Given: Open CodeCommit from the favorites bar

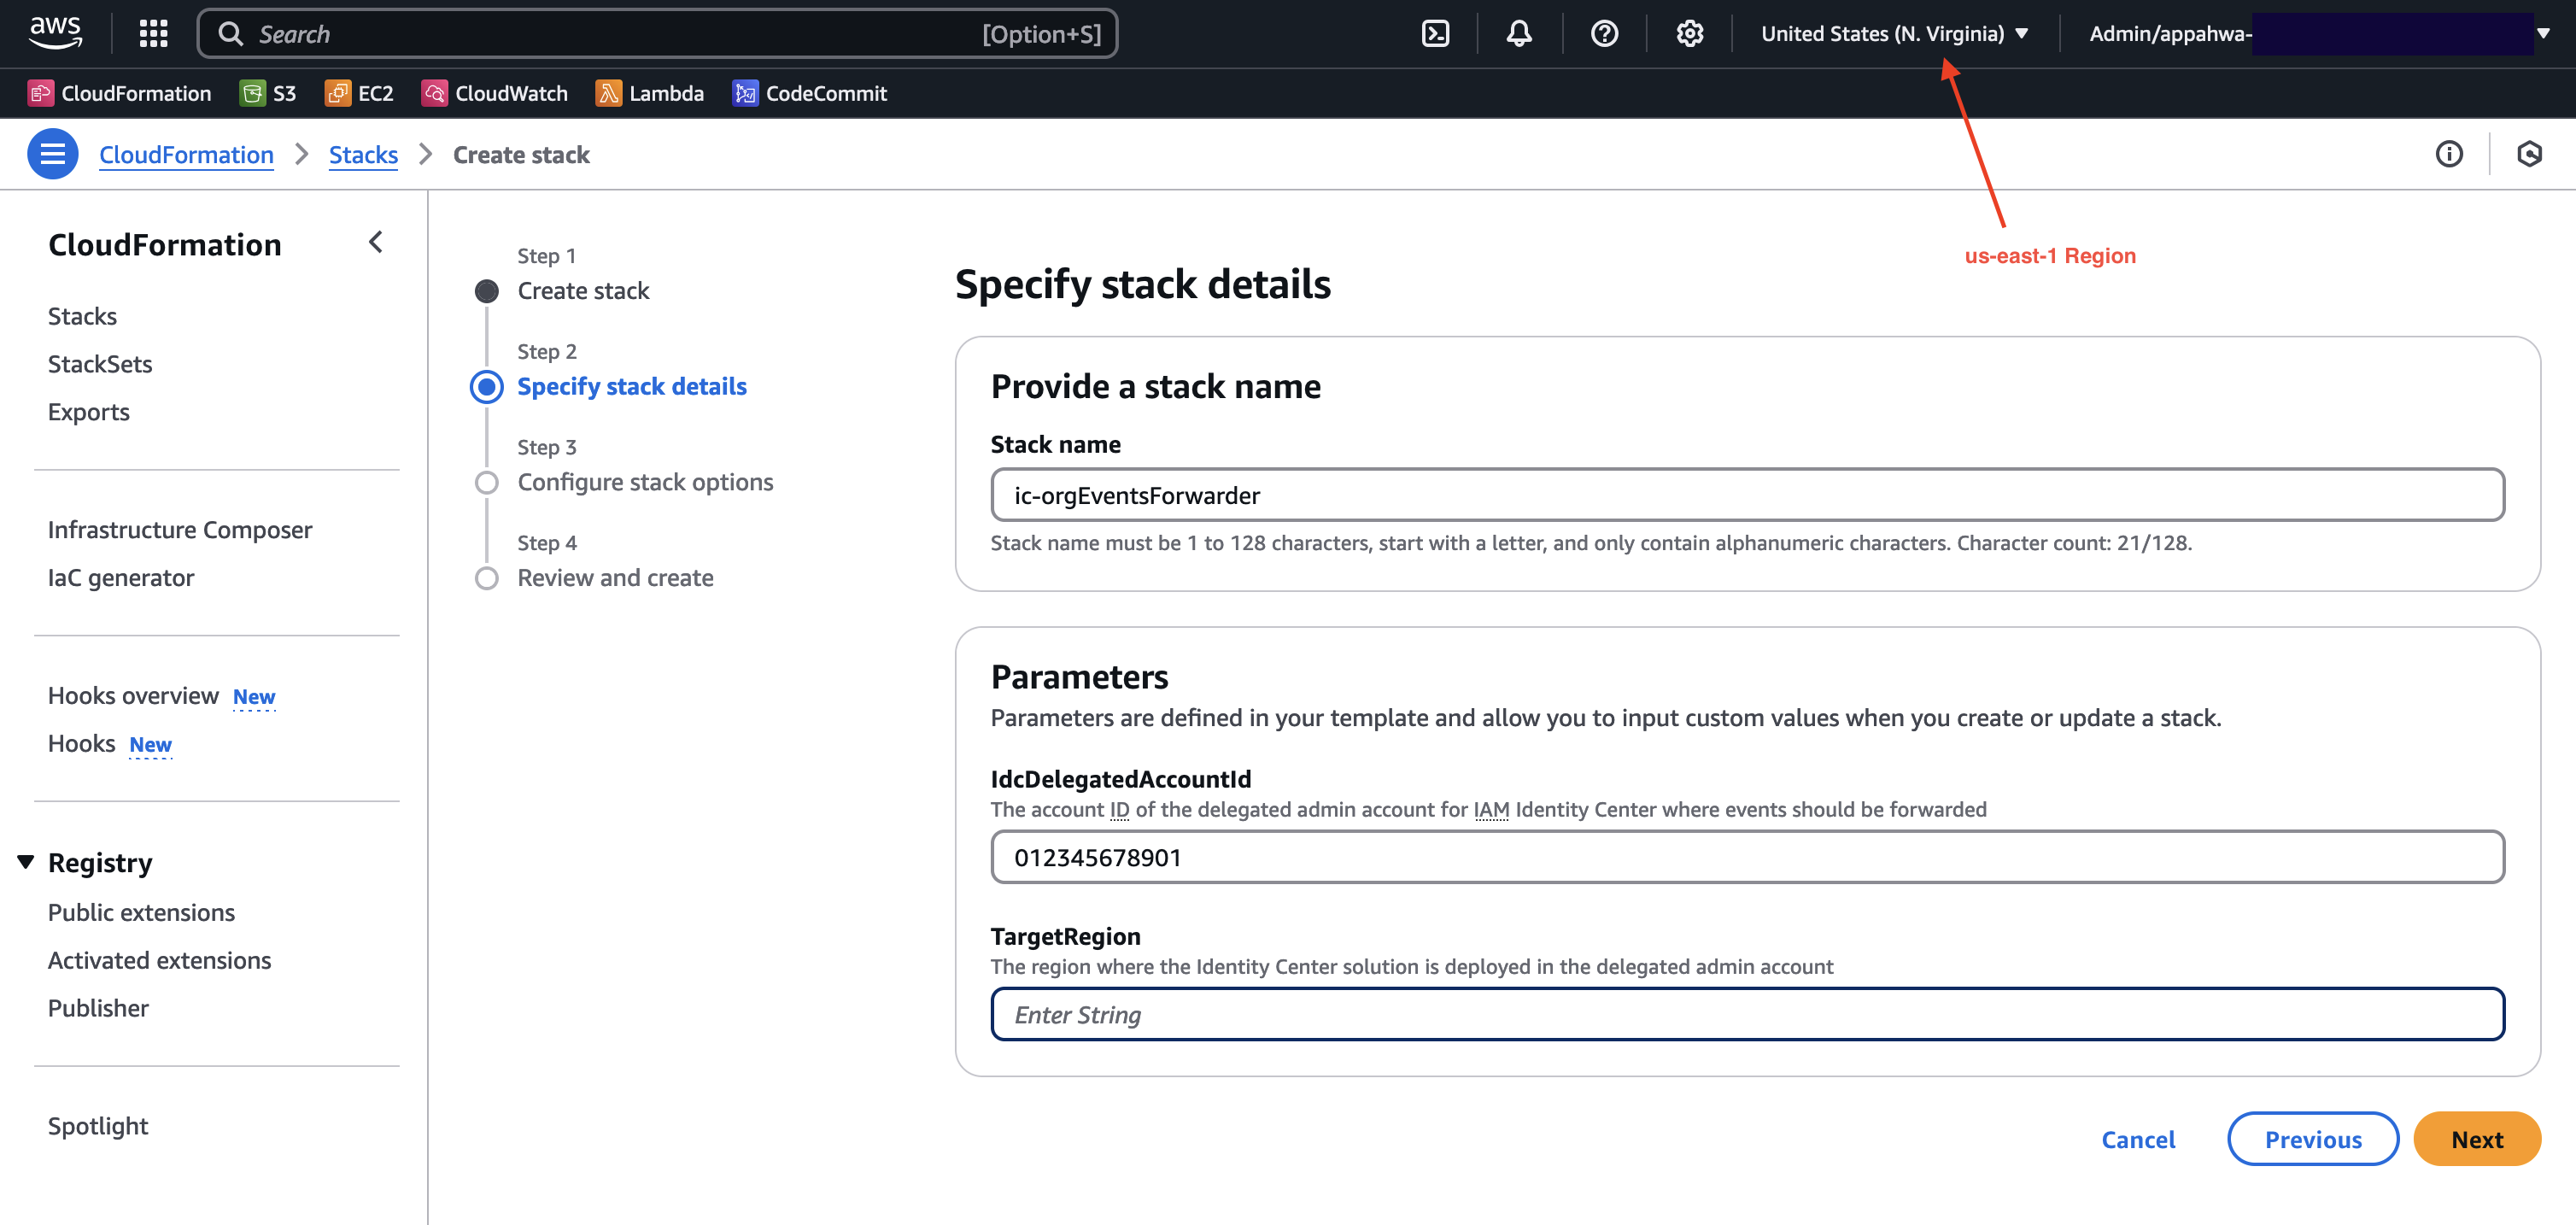Looking at the screenshot, I should click(x=810, y=93).
